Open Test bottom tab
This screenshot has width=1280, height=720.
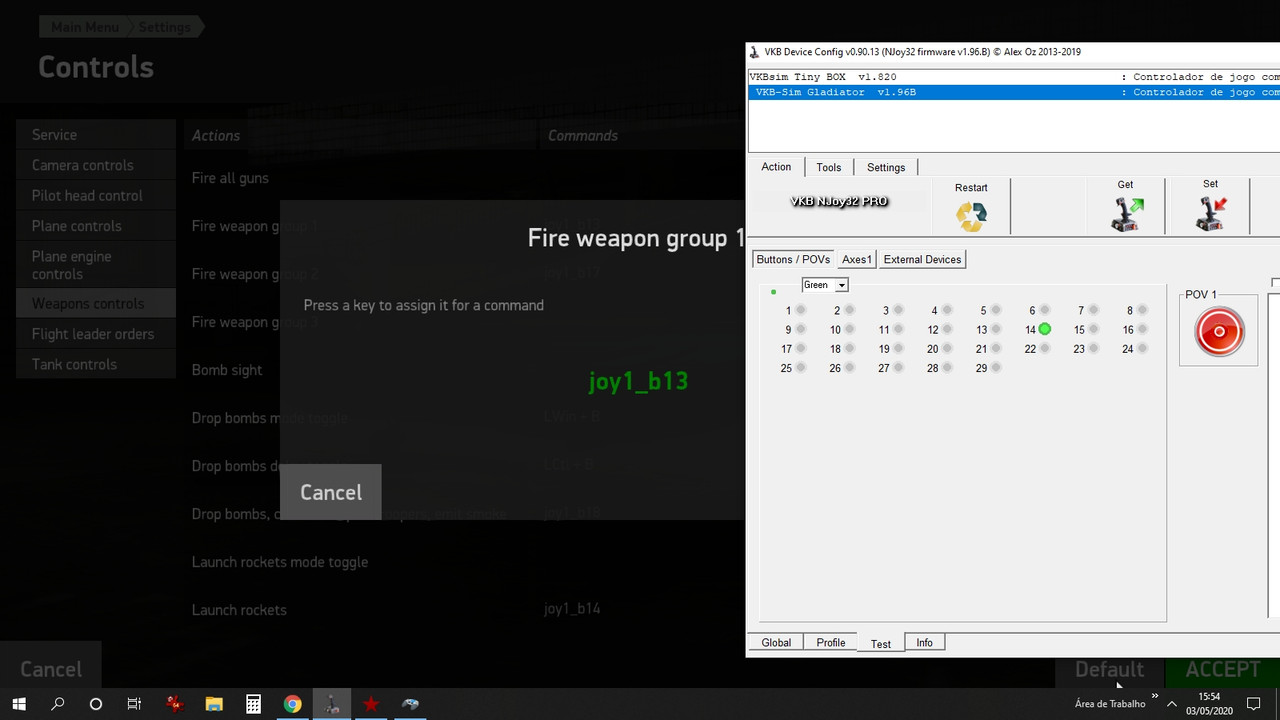(880, 643)
